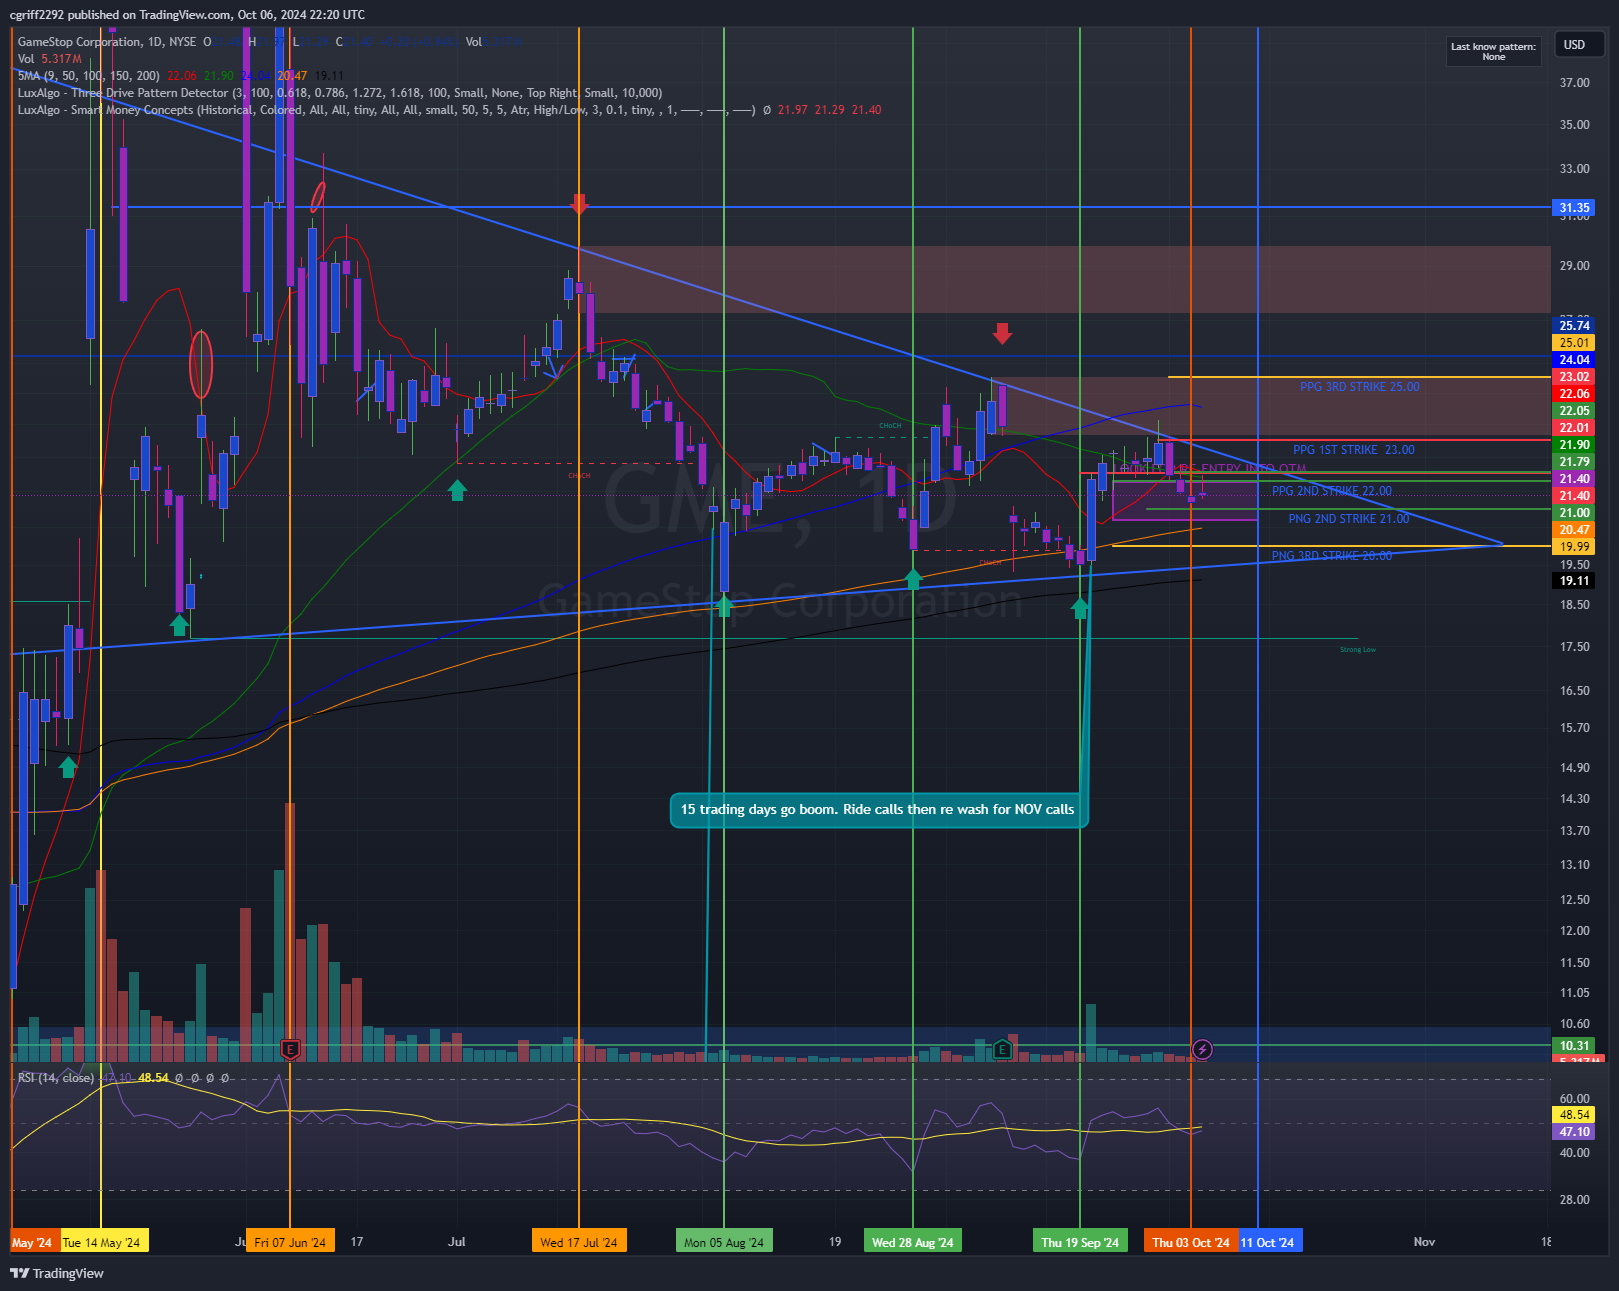The width and height of the screenshot is (1619, 1291).
Task: Select the Mon 05 Aug '24 date marker
Action: tap(724, 1242)
